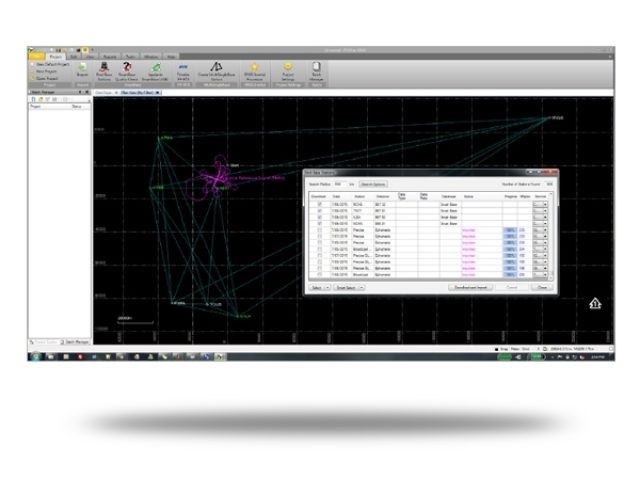640x480 pixels.
Task: Click the Status column header
Action: click(x=469, y=197)
